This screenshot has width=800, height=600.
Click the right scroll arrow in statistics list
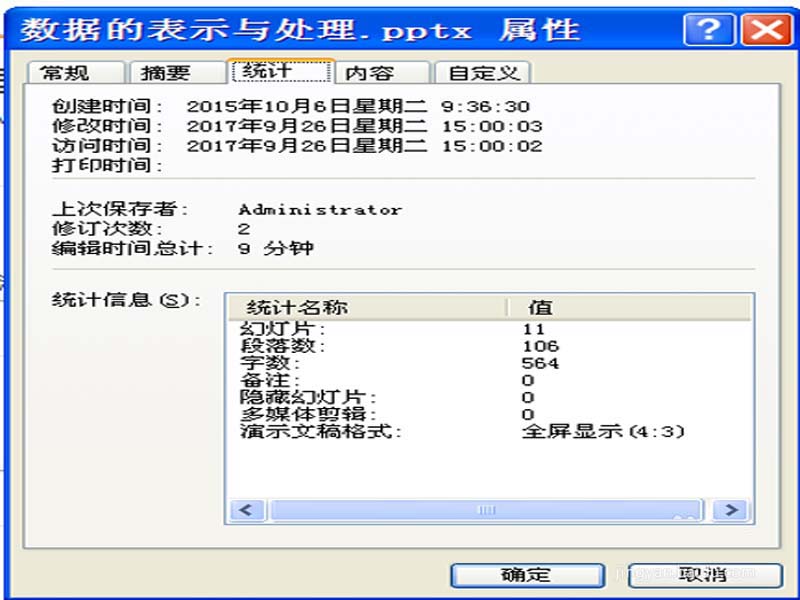pos(731,510)
